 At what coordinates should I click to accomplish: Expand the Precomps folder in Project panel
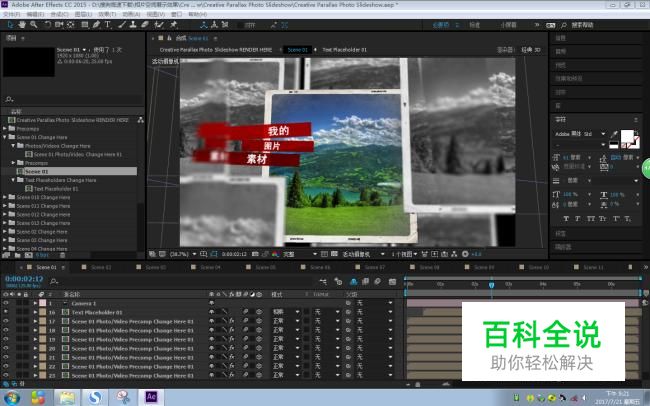pos(5,129)
